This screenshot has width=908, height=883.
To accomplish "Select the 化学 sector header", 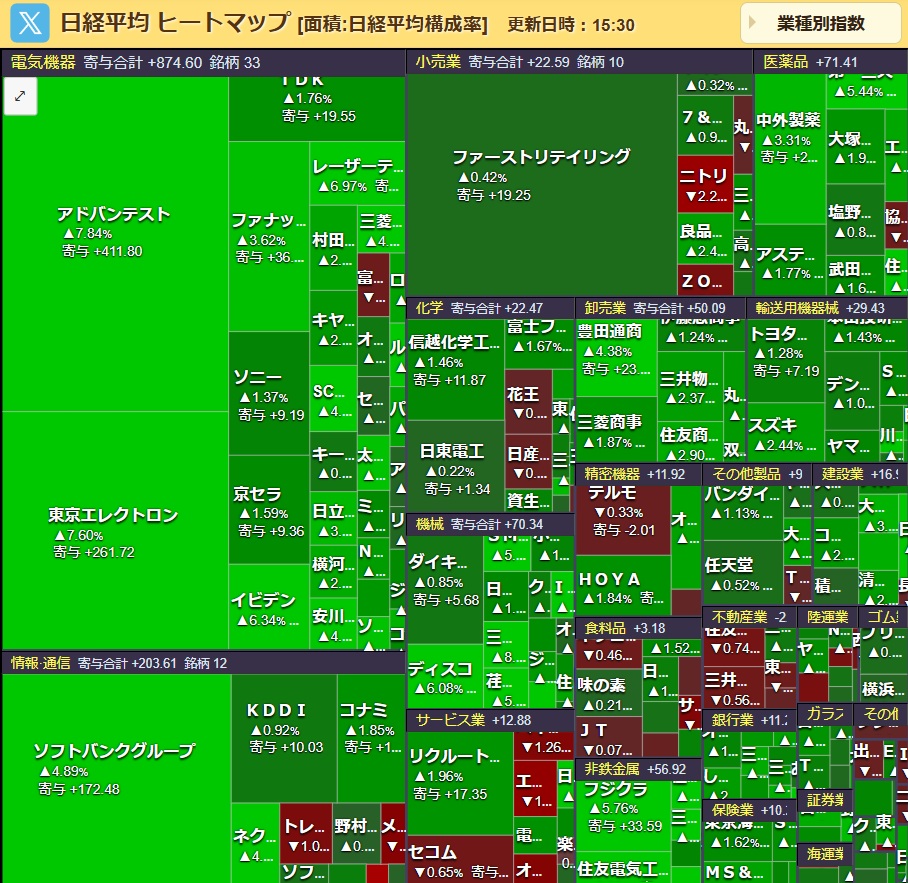I will point(490,308).
